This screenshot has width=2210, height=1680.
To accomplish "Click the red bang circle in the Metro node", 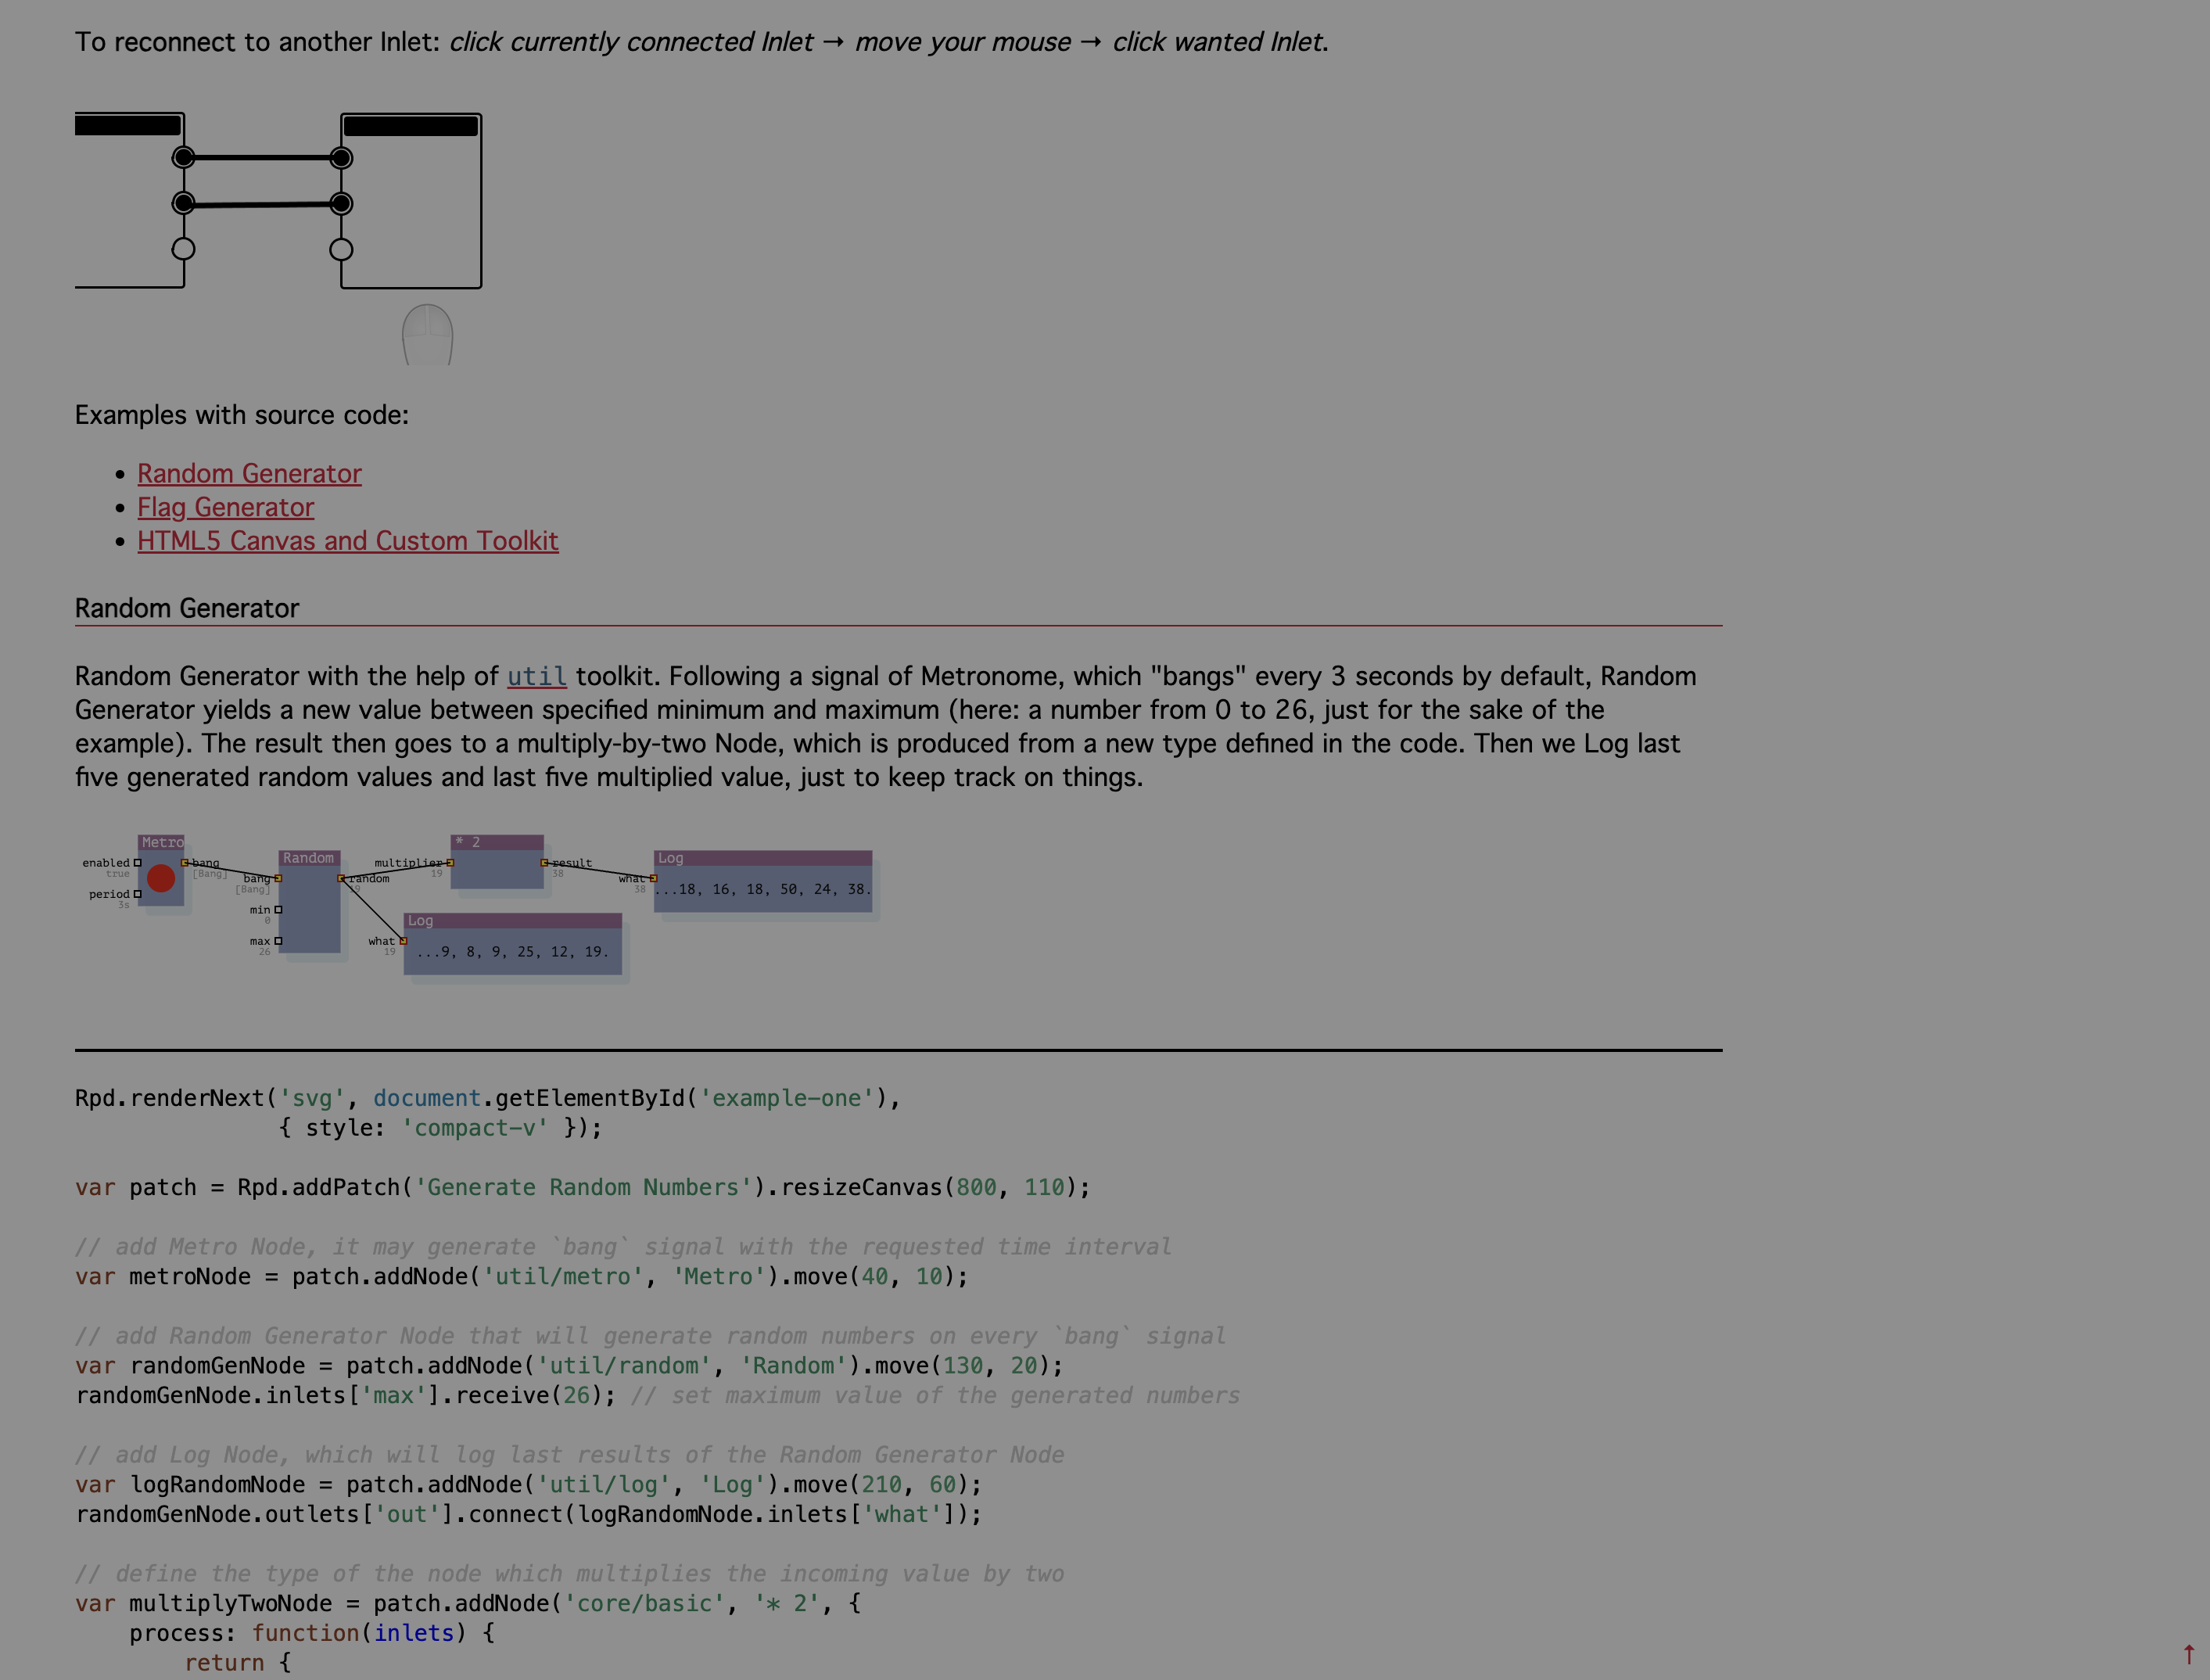I will click(x=161, y=878).
